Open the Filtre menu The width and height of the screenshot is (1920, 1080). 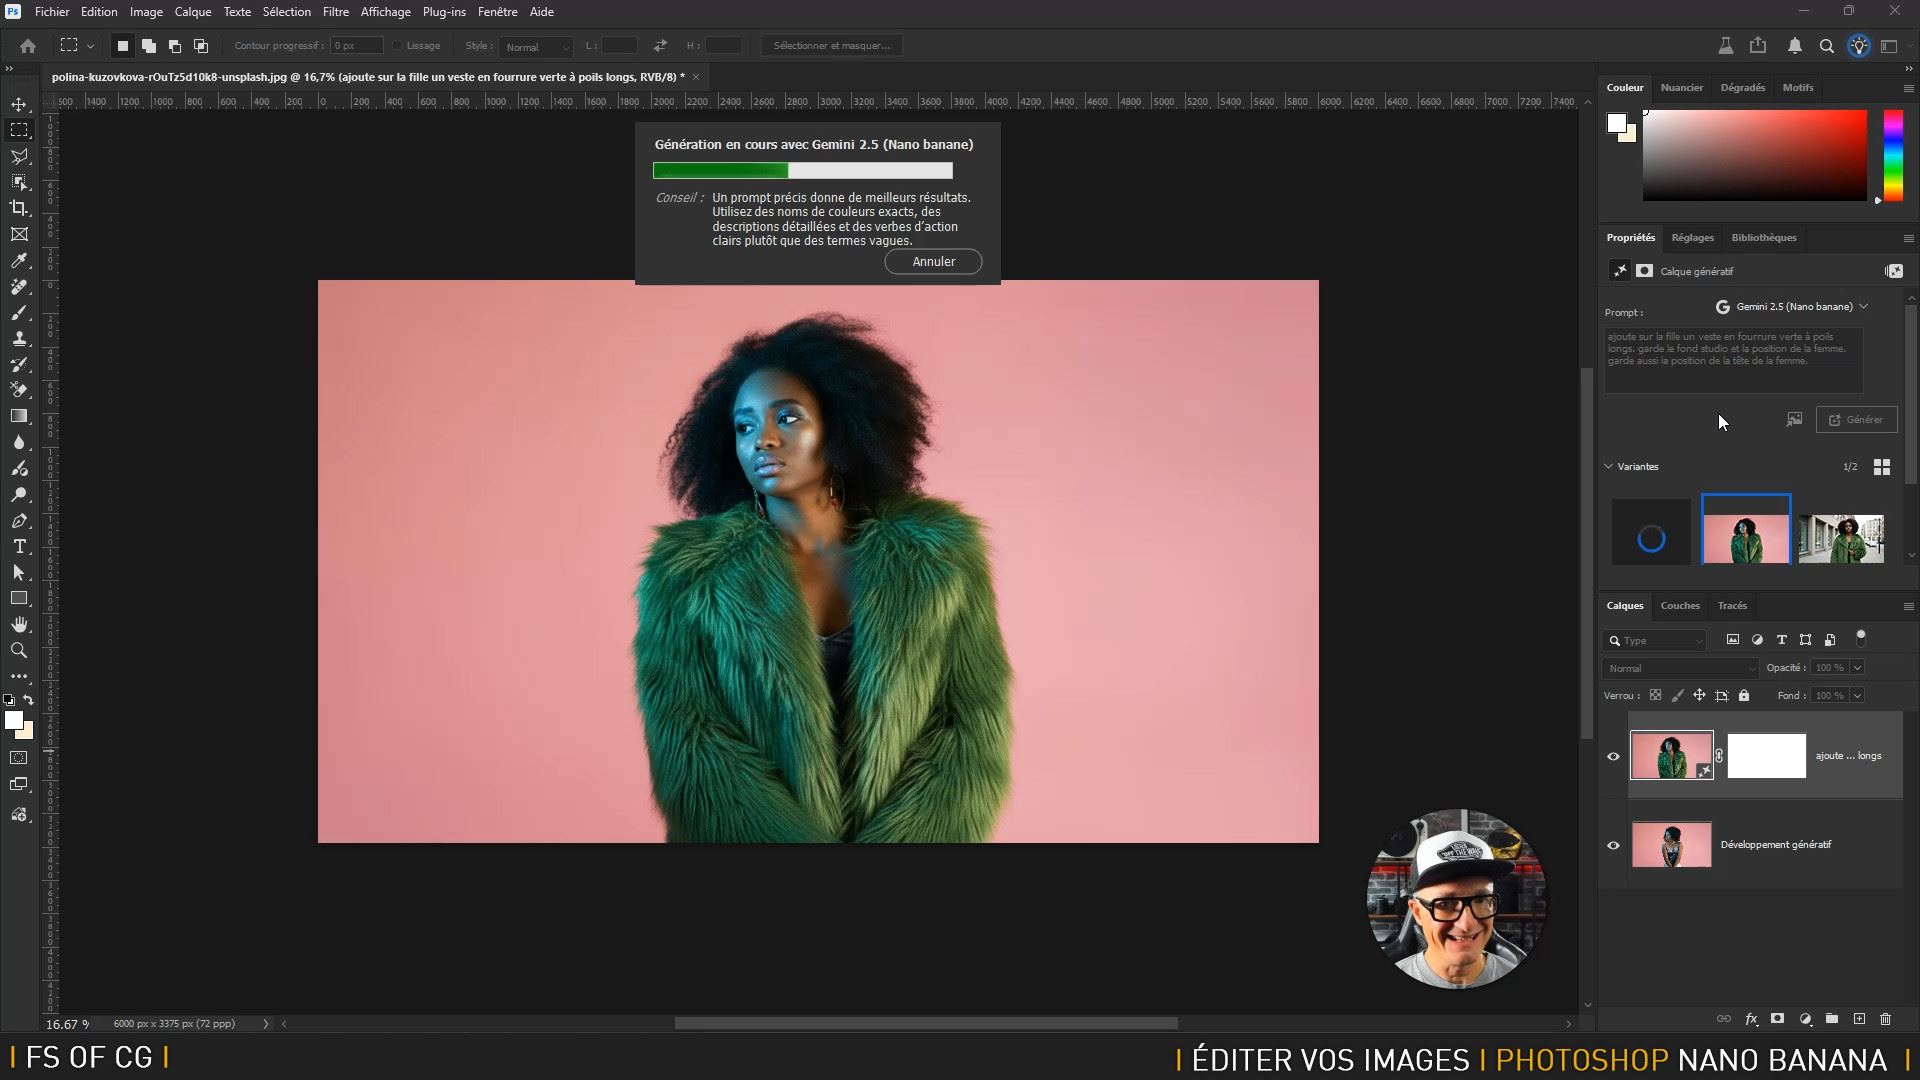(335, 12)
